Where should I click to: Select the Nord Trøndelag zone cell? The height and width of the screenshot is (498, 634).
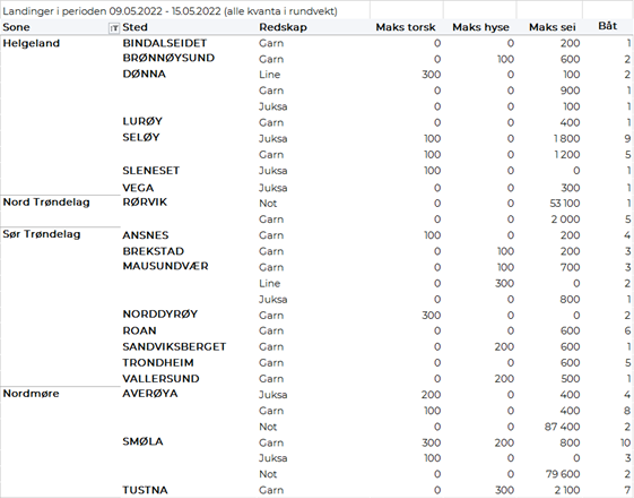tap(46, 202)
